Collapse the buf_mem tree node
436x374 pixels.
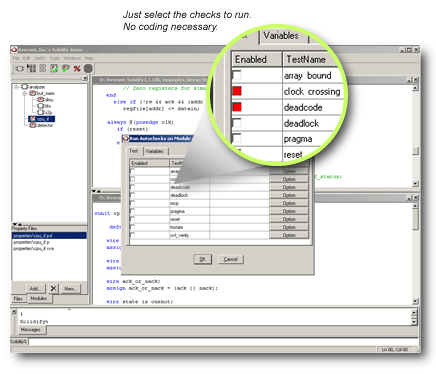(x=25, y=93)
